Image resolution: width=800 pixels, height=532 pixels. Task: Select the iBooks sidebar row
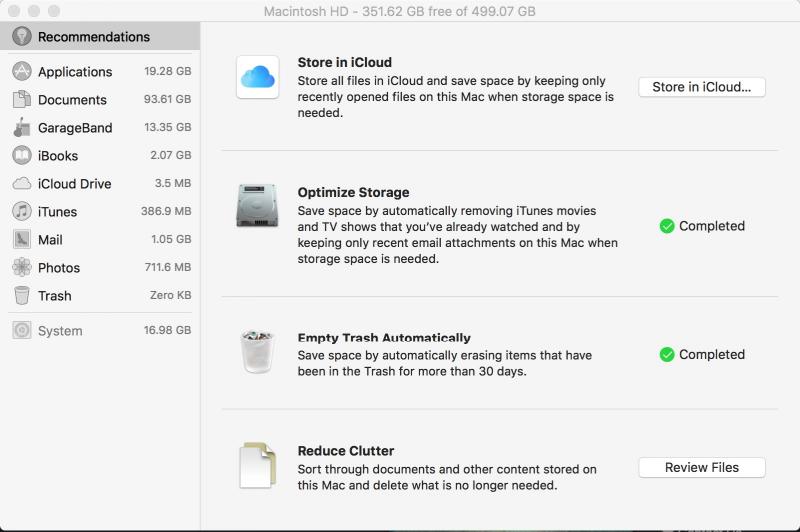tap(100, 156)
